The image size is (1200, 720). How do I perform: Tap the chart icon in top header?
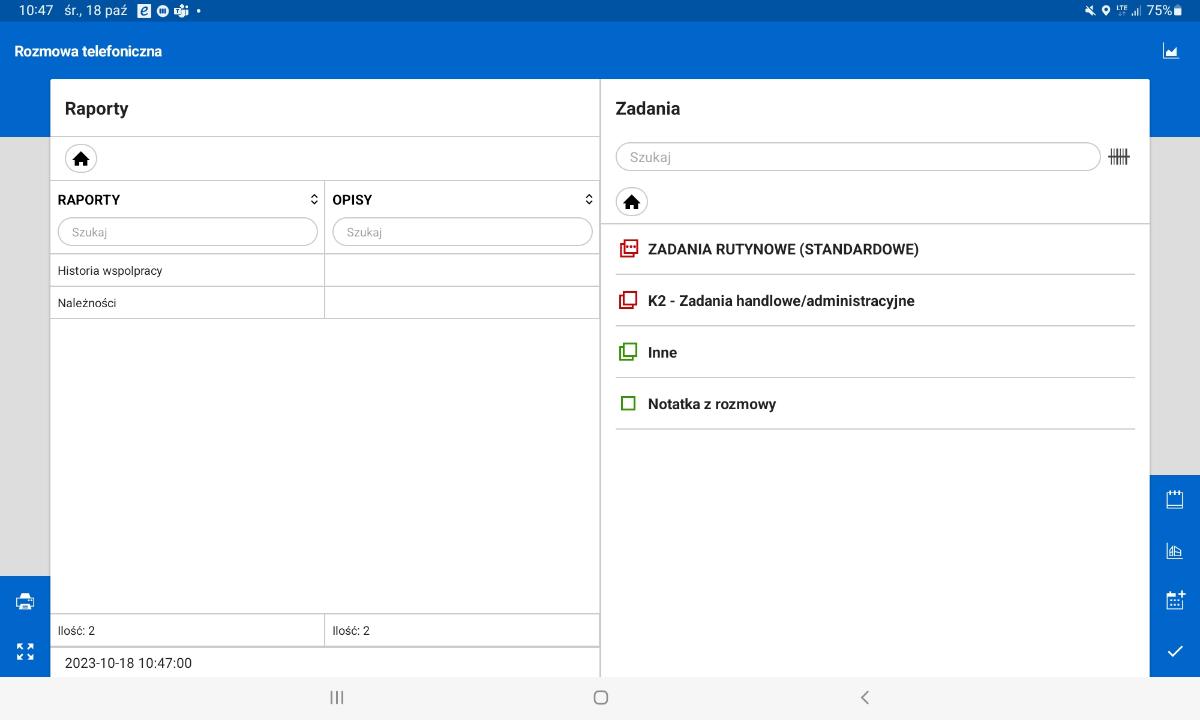(x=1170, y=51)
